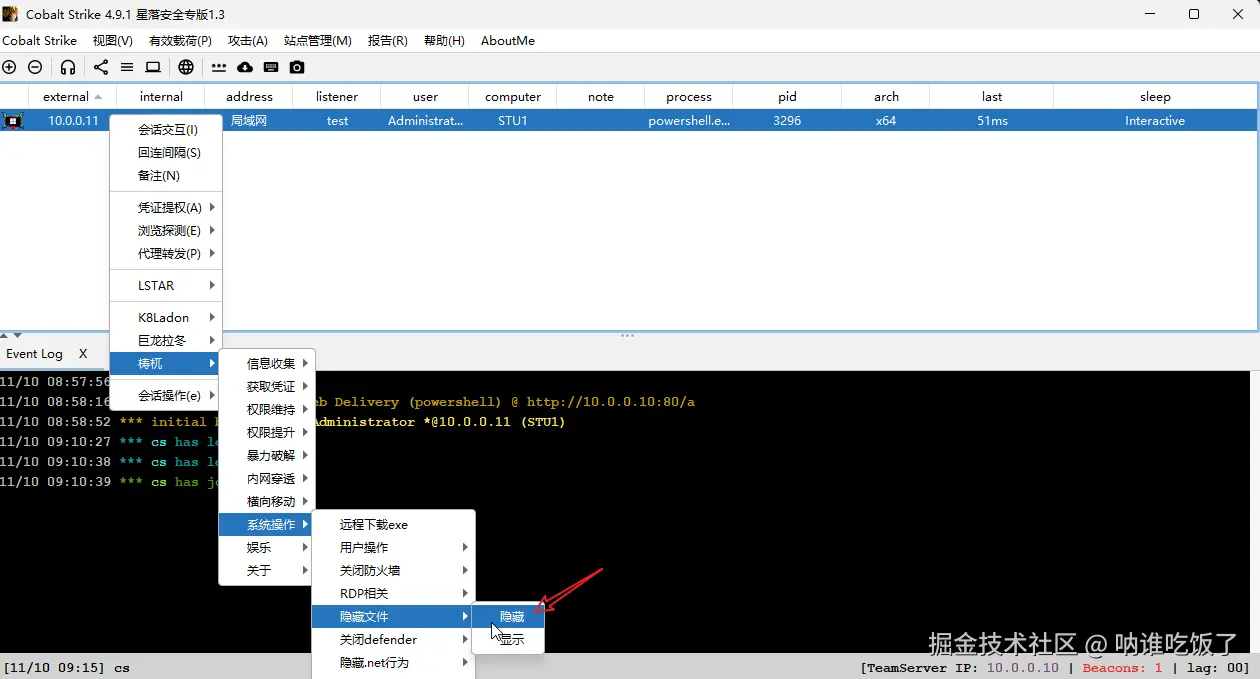
Task: Sort sessions by the listener column header
Action: (337, 97)
